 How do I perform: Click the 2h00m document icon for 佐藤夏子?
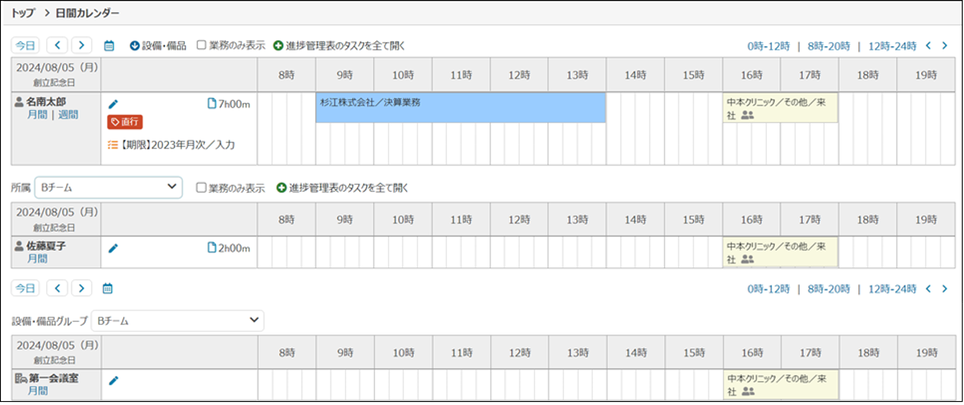coord(211,247)
